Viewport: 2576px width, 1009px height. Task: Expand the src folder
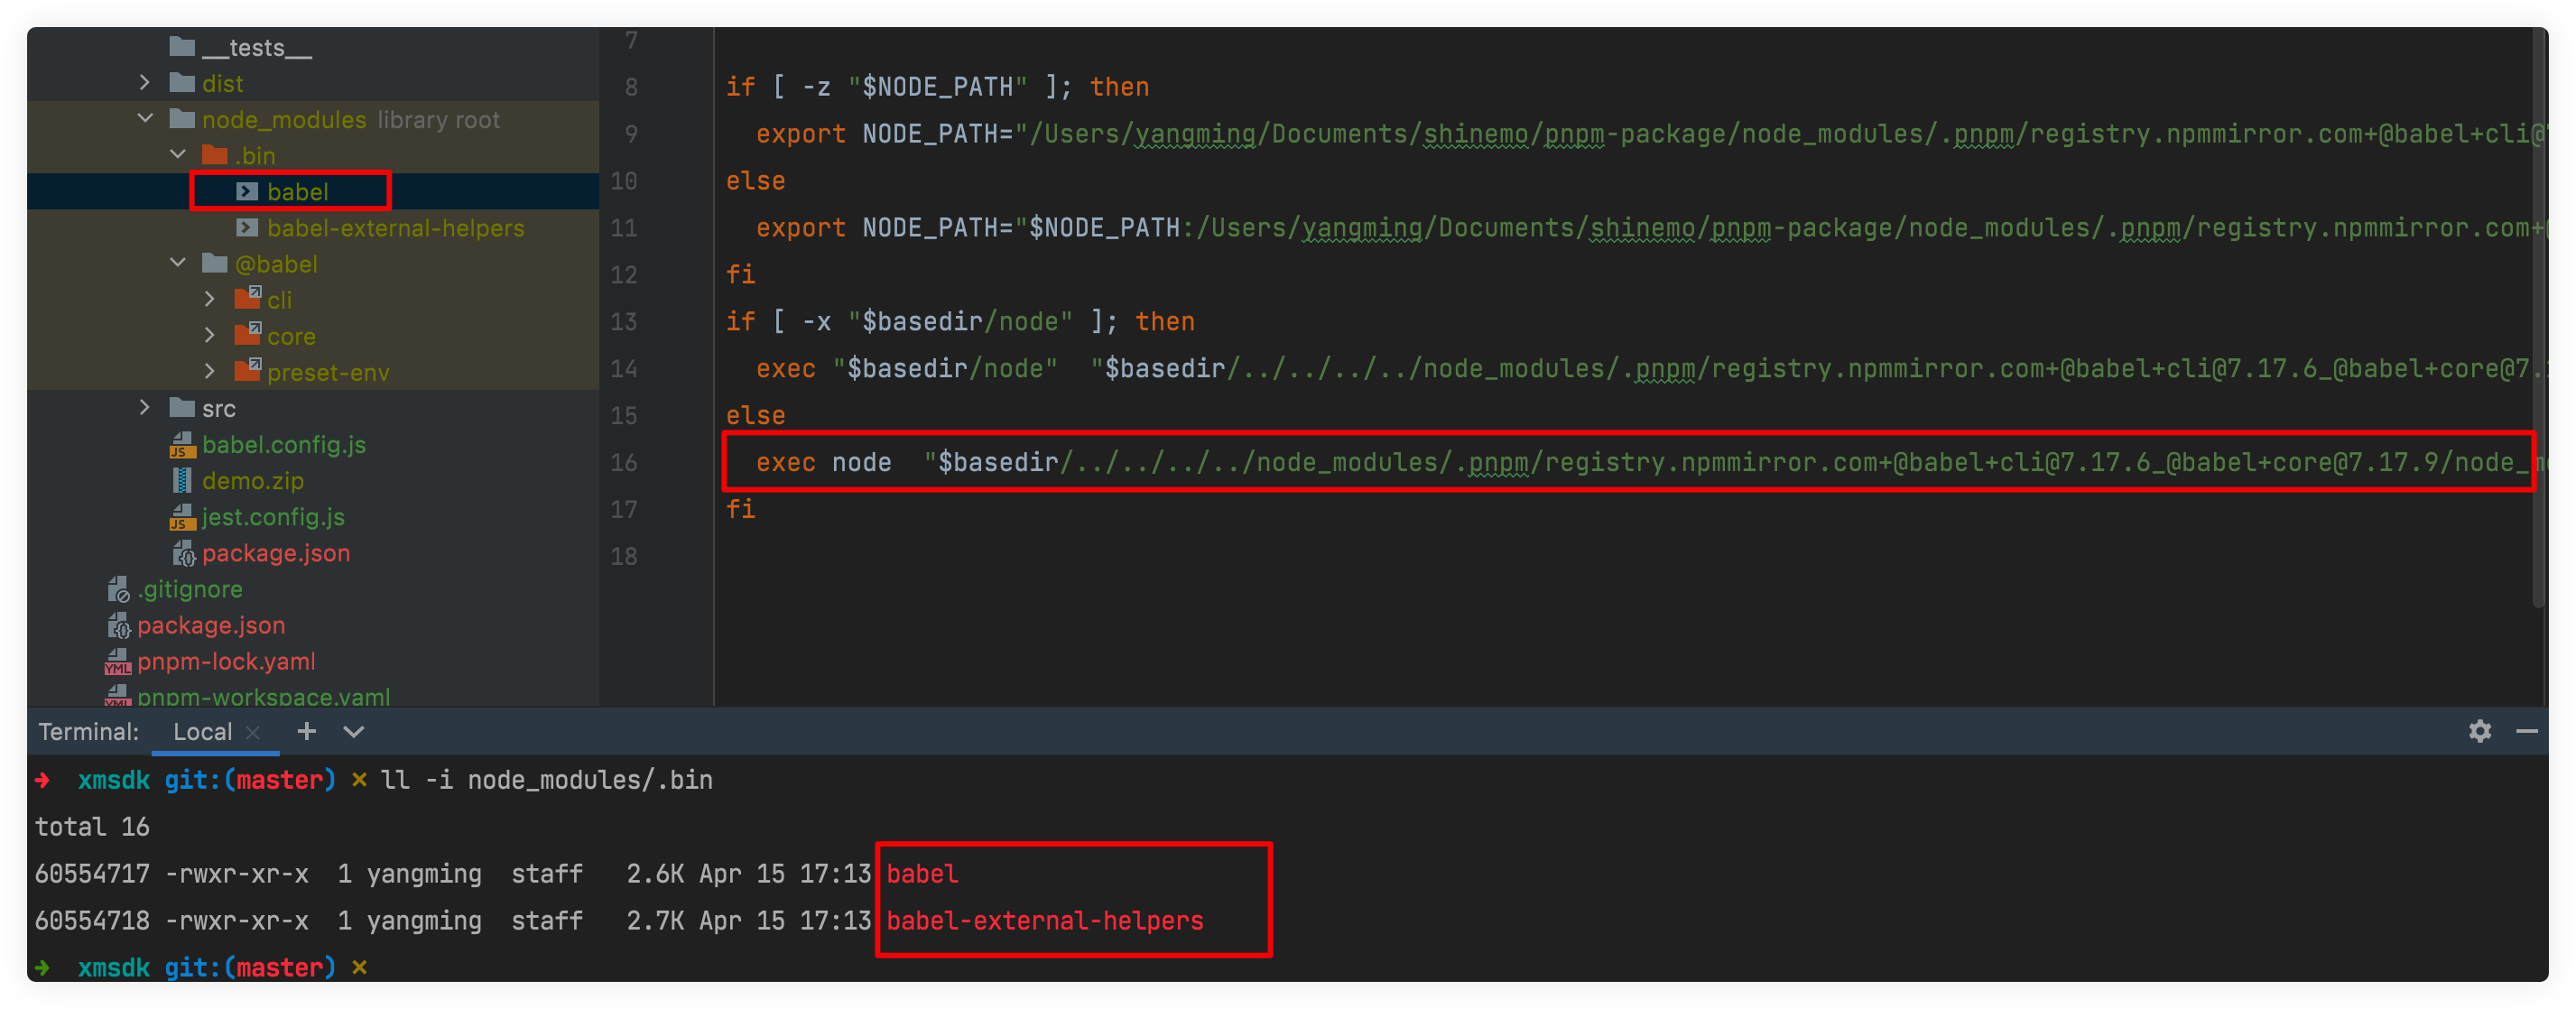point(146,408)
